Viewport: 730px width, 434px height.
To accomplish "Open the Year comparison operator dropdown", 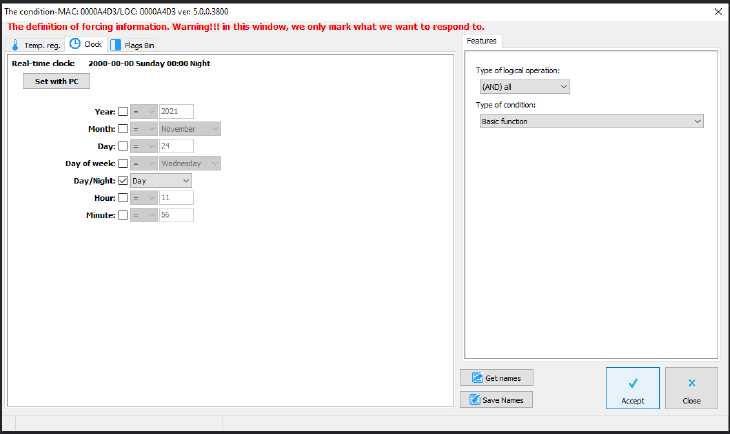I will point(144,112).
